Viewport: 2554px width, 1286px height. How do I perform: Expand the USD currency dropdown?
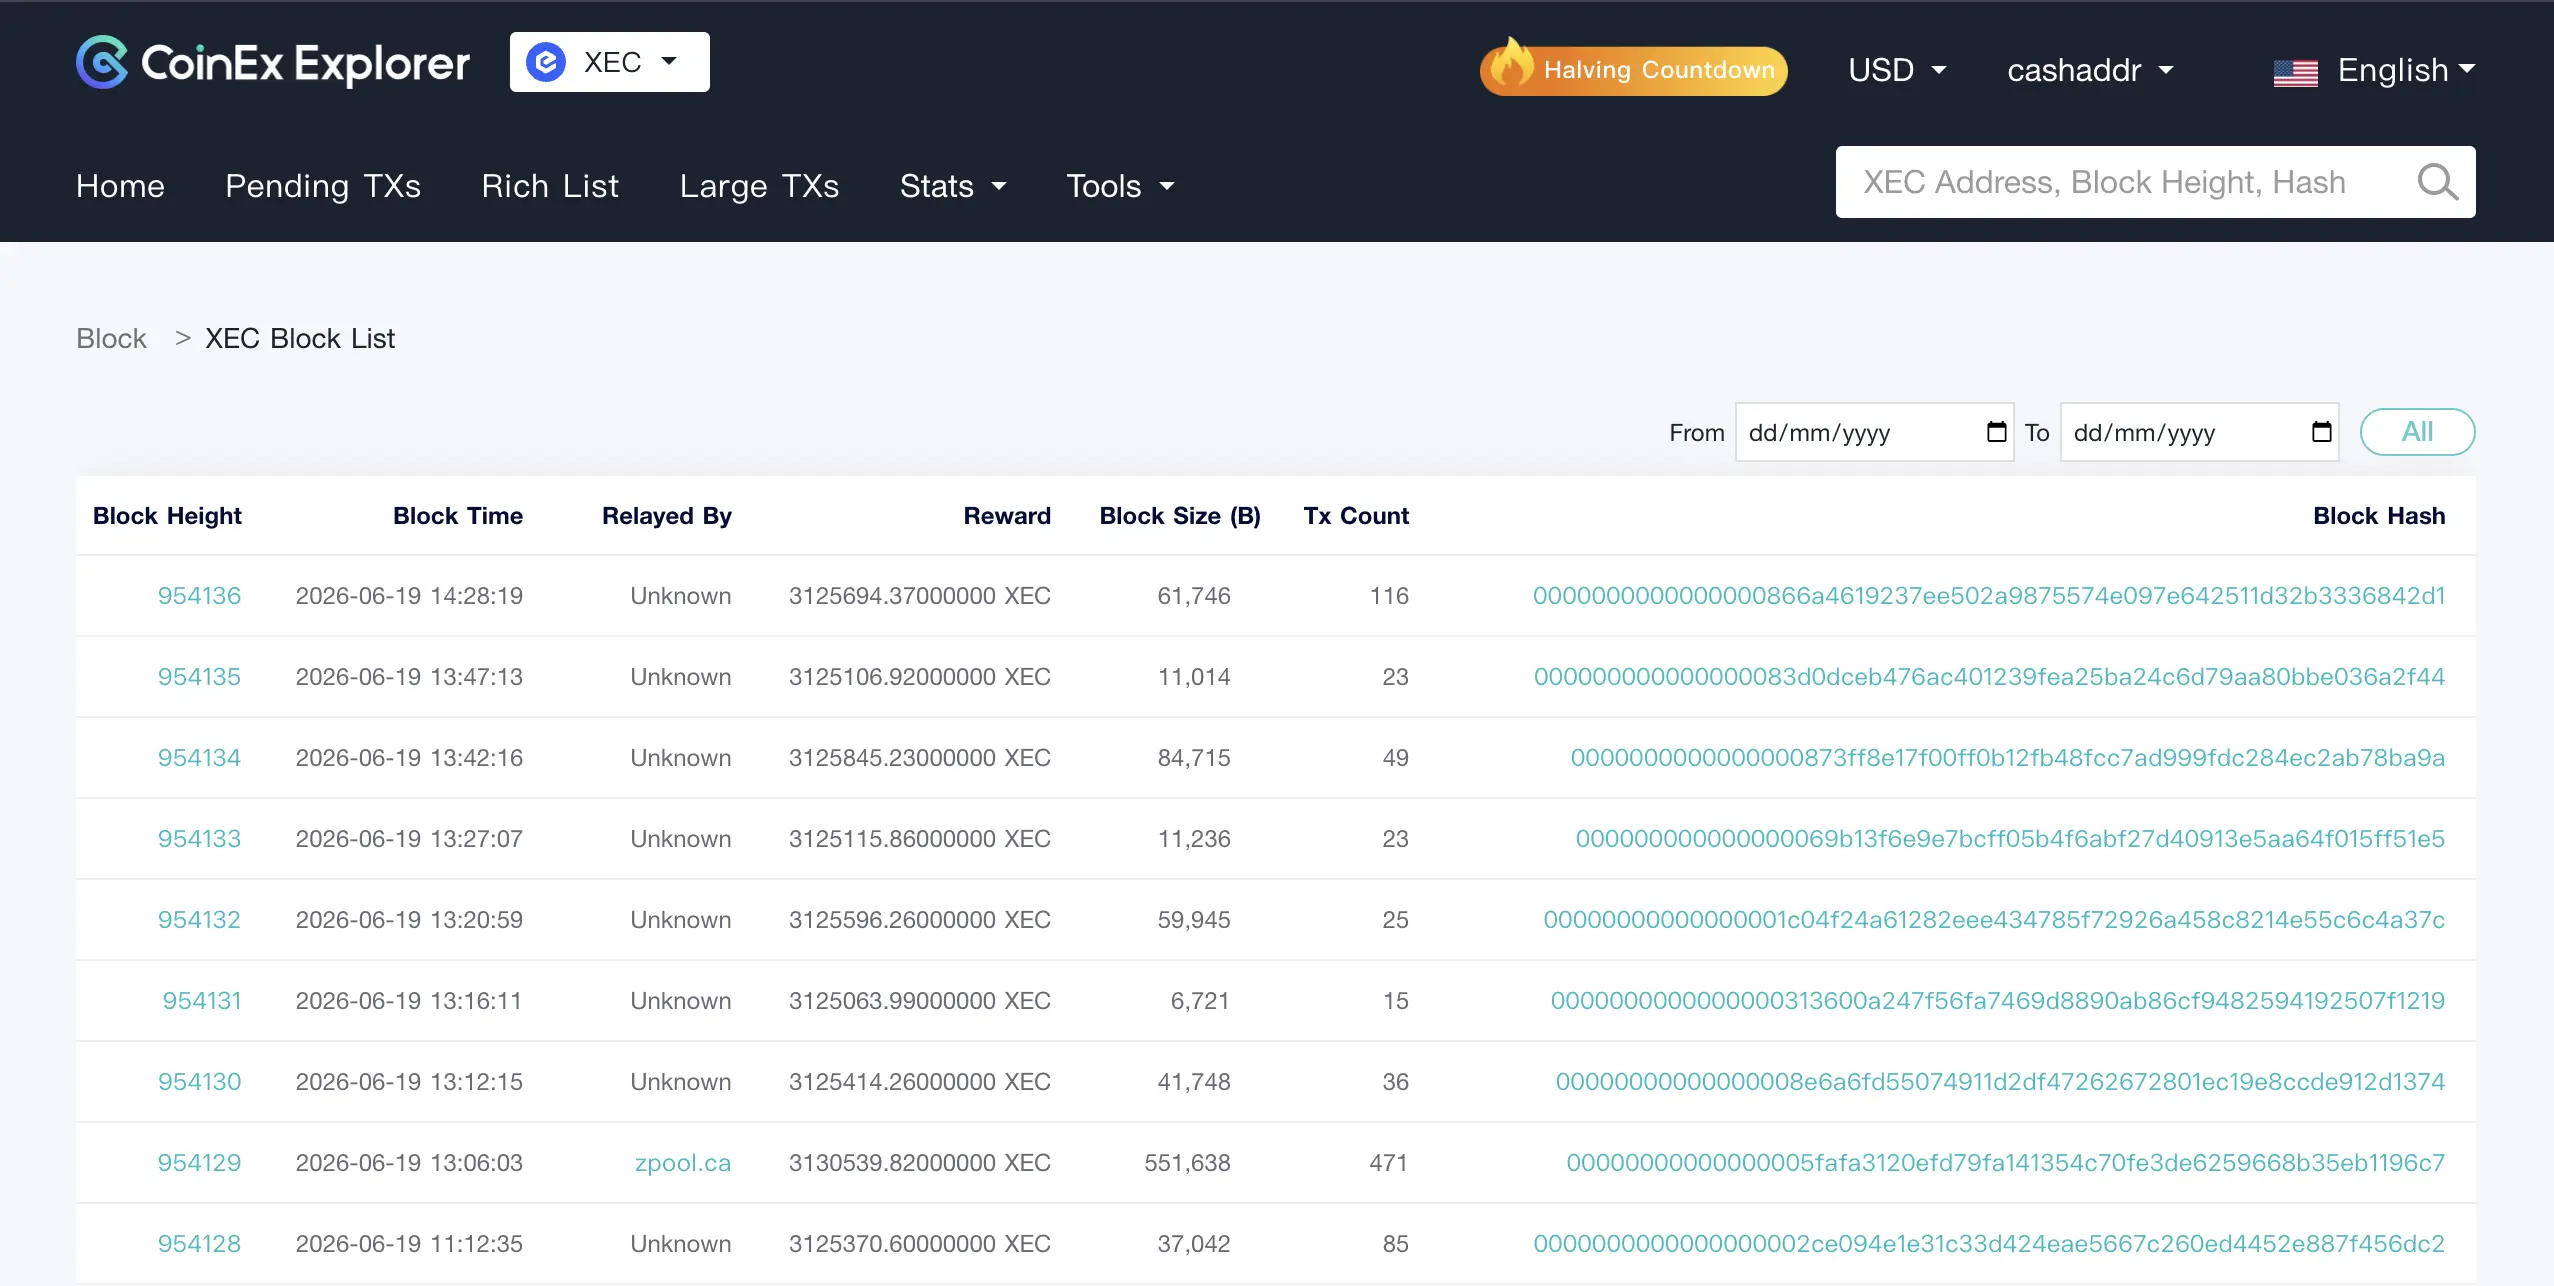(x=1897, y=70)
